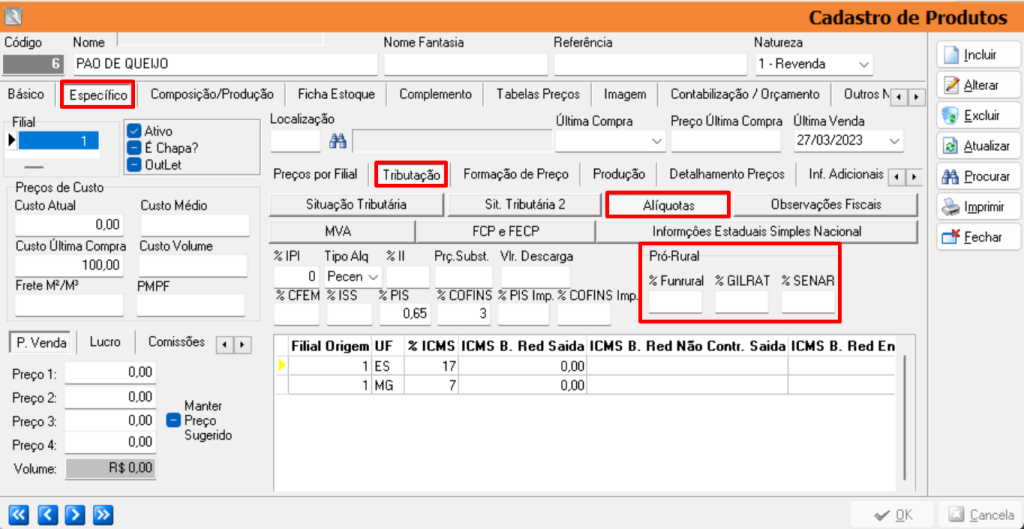
Task: Enable Manter Preço Sugerido checkbox
Action: coord(174,421)
